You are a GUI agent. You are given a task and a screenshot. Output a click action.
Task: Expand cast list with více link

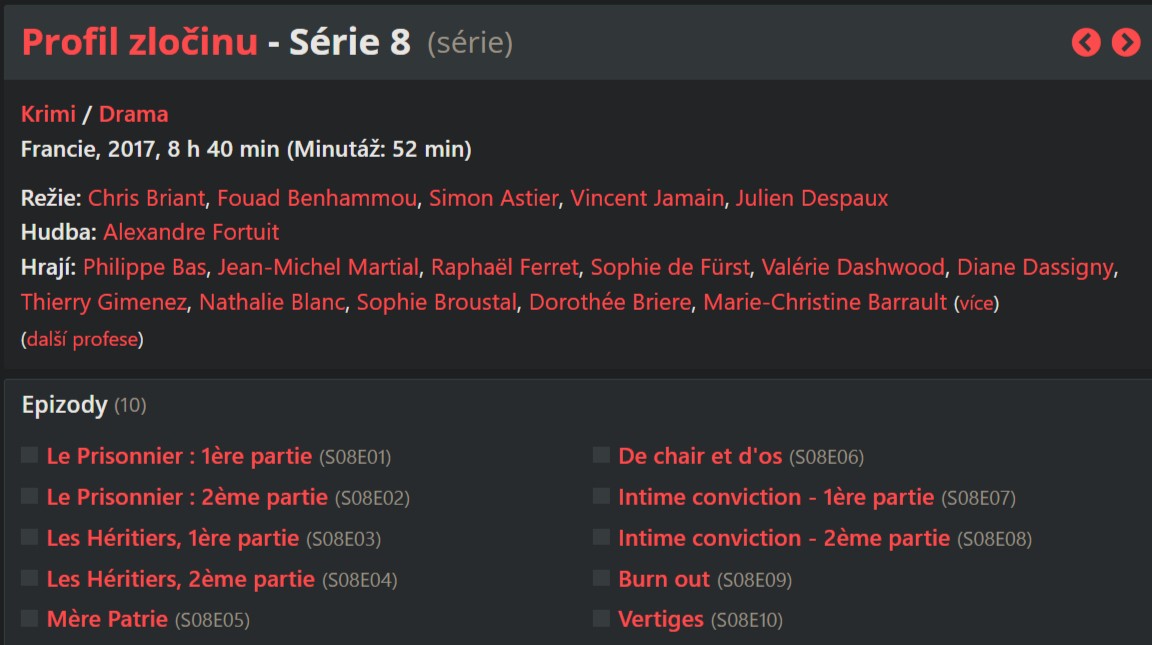coord(976,303)
